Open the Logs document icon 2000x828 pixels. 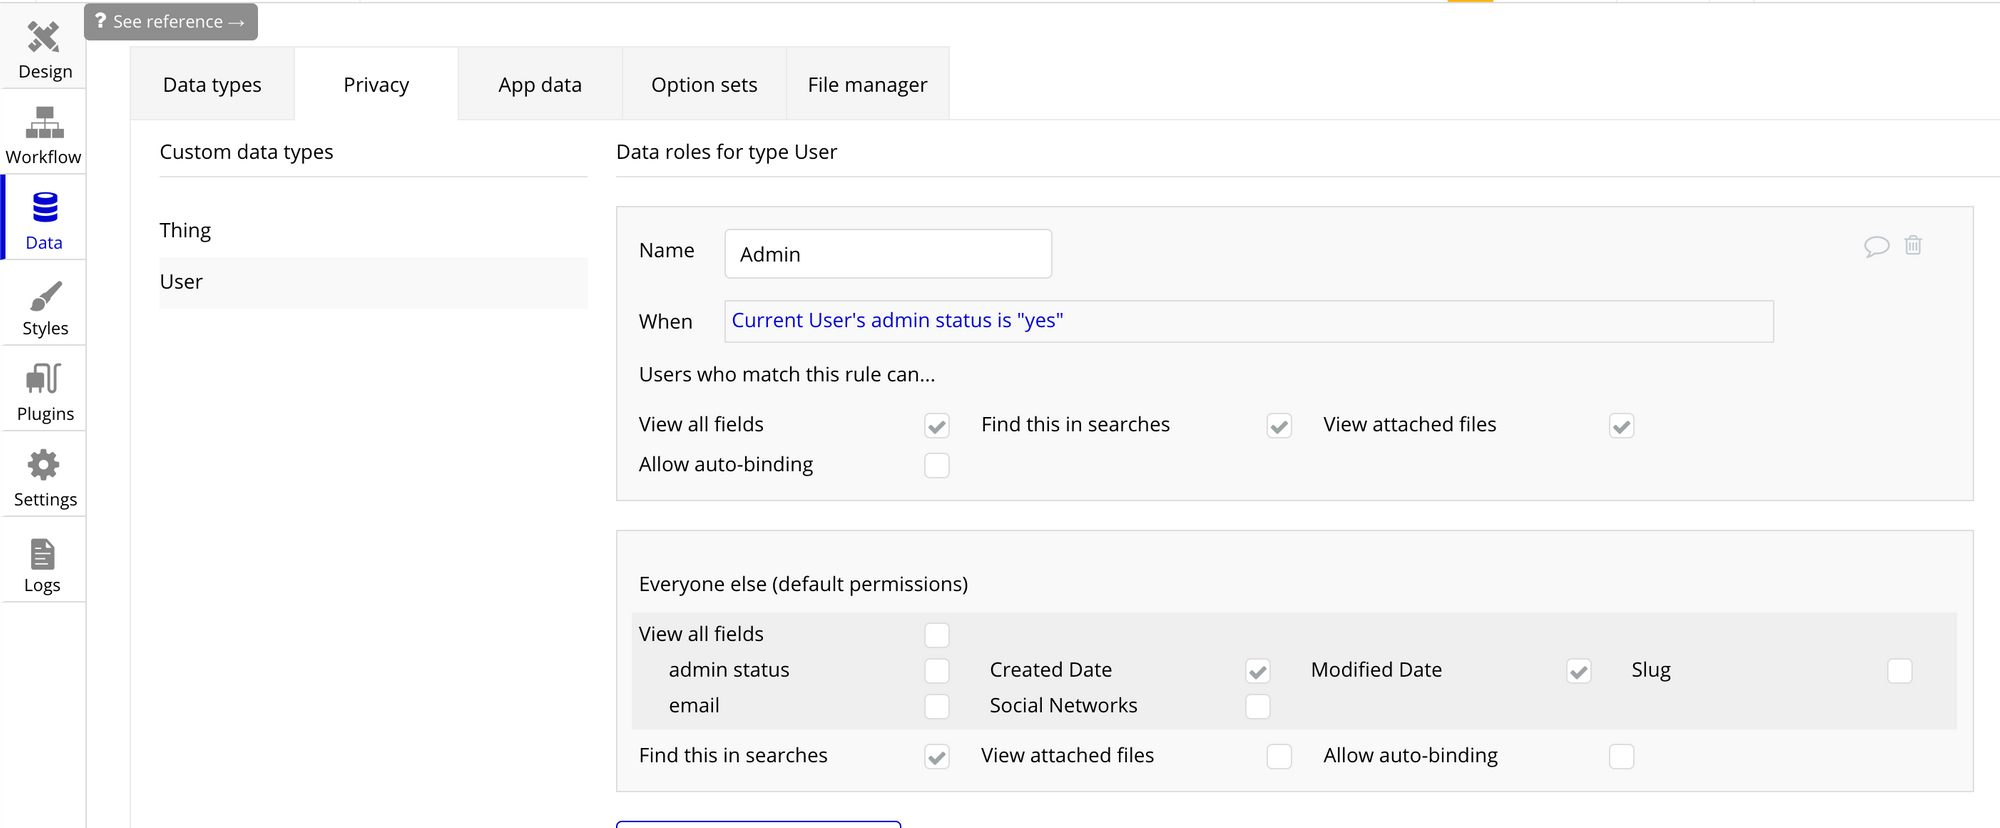pyautogui.click(x=43, y=553)
